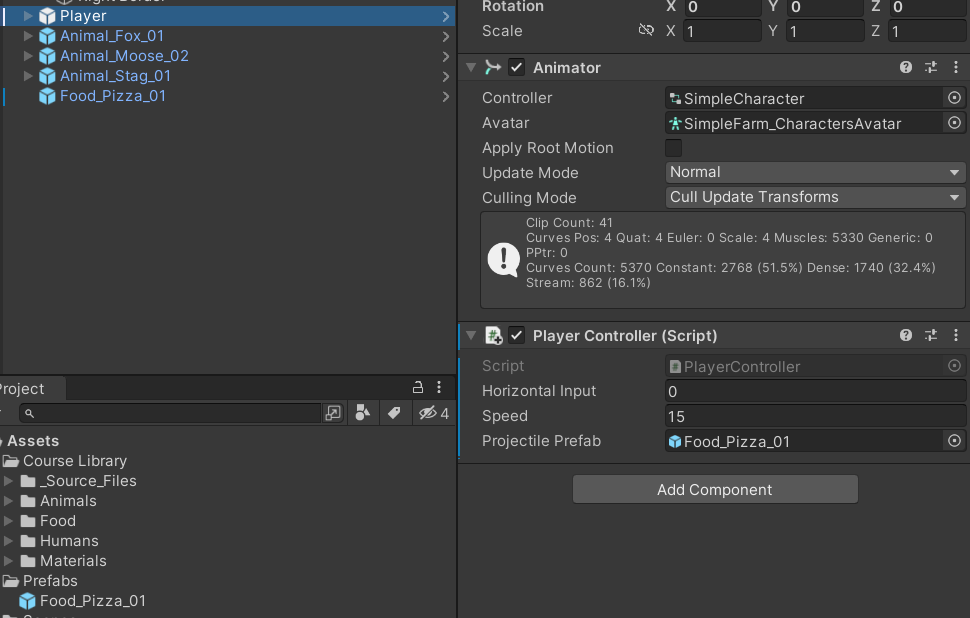
Task: Click the Horizontal Input value field
Action: [x=815, y=392]
